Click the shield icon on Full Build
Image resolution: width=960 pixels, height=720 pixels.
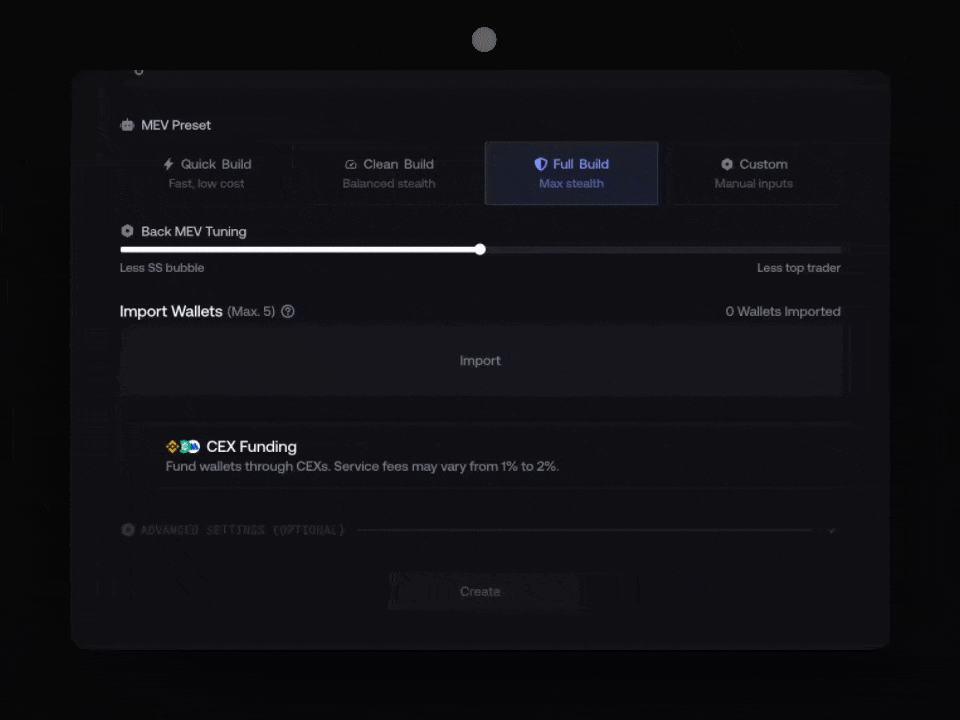(x=541, y=164)
